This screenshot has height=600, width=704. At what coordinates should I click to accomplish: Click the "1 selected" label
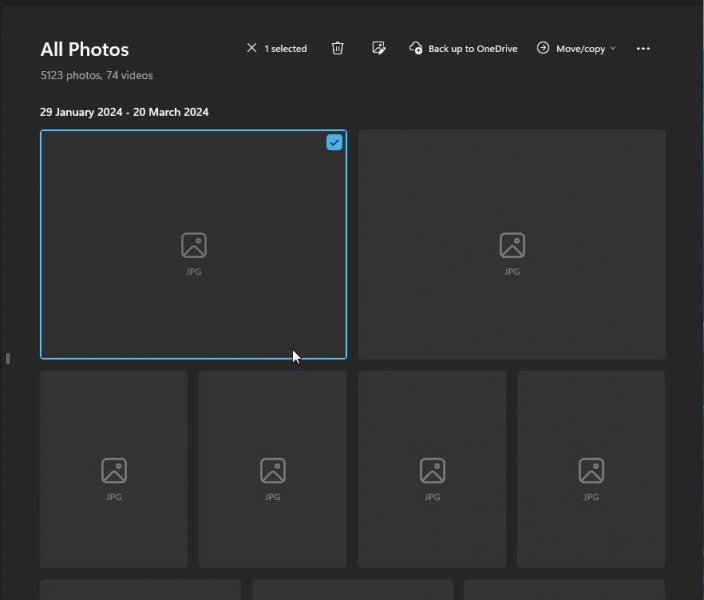tap(285, 48)
